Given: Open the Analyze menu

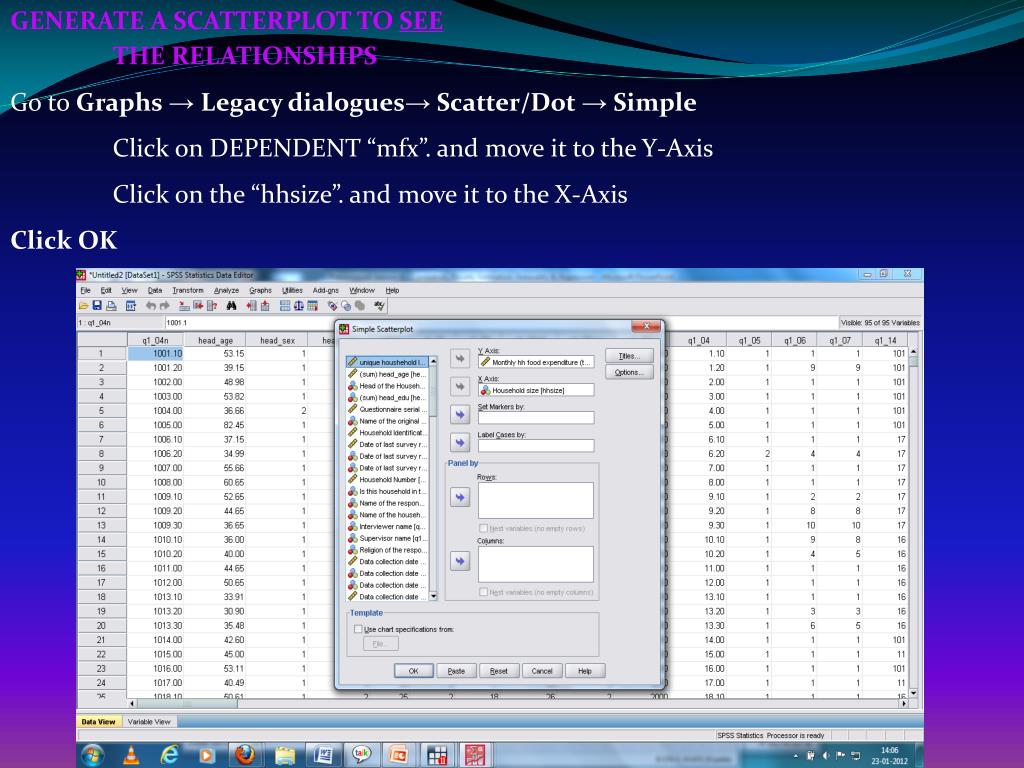Looking at the screenshot, I should (x=227, y=290).
